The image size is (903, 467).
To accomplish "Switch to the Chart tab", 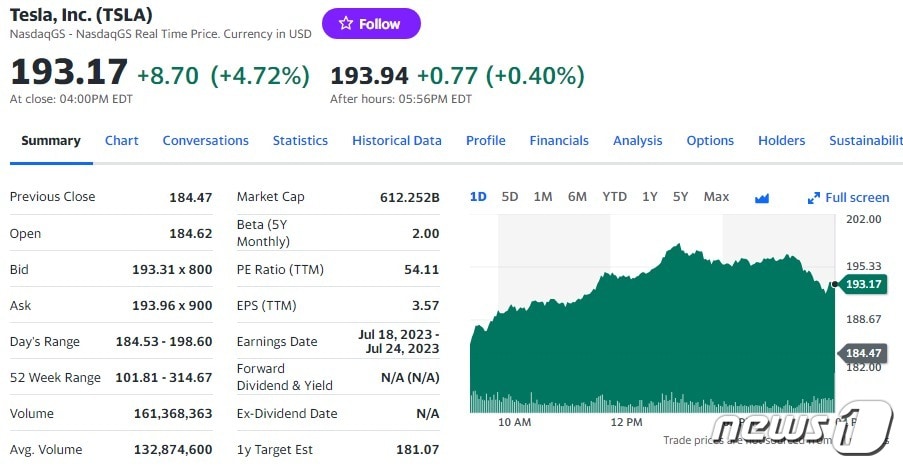I will click(122, 141).
